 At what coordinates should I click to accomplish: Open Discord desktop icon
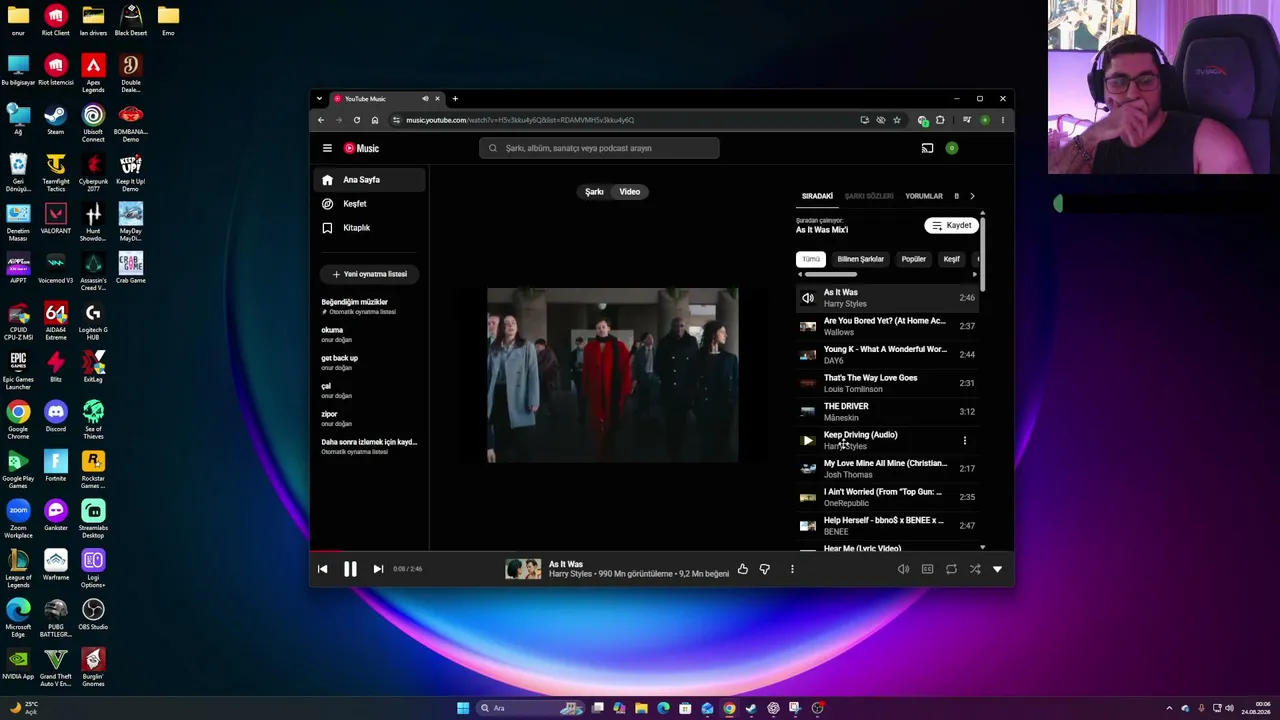tap(56, 417)
